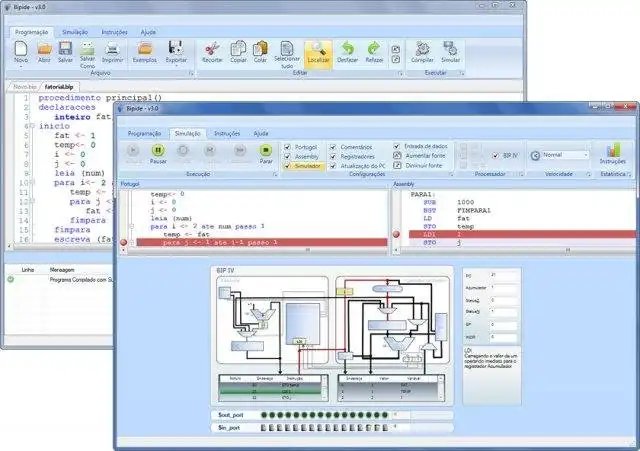Screen dimensions: 640x451
Task: Open a file with Abrir icon
Action: click(x=44, y=52)
